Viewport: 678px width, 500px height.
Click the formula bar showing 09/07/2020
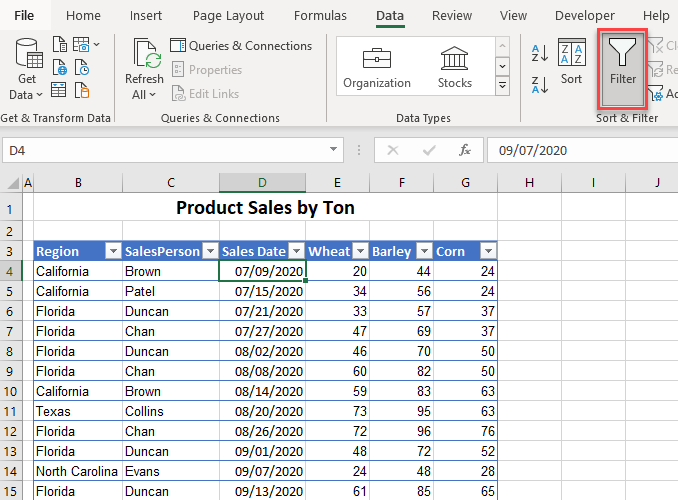tap(580, 150)
